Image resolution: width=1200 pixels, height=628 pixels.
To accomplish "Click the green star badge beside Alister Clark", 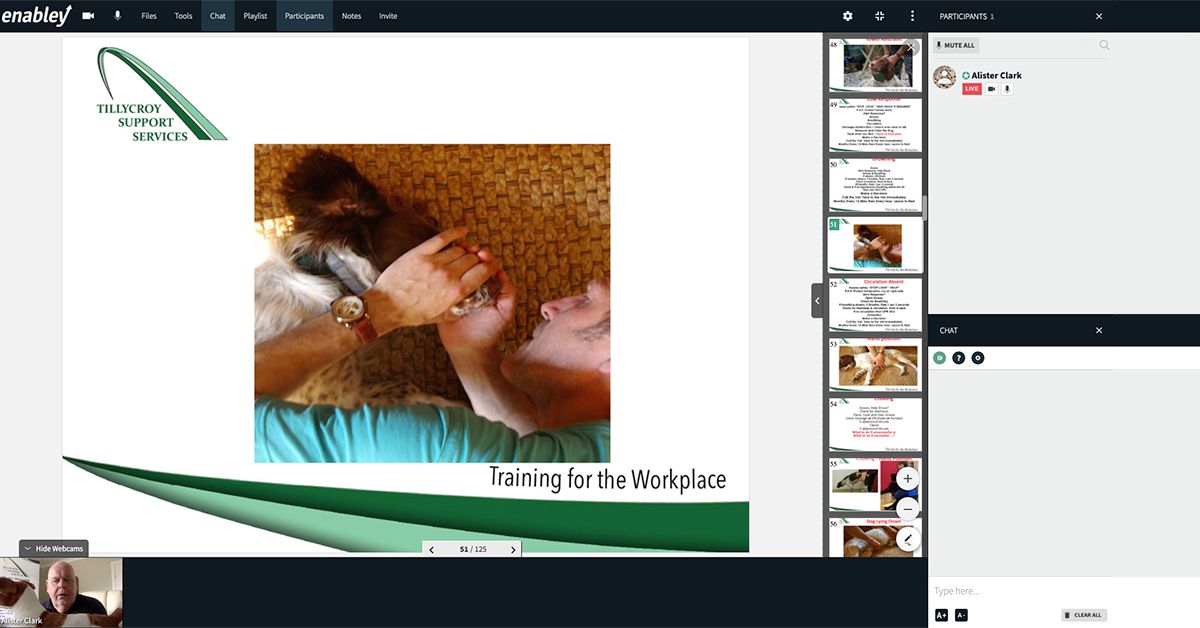I will coord(966,75).
